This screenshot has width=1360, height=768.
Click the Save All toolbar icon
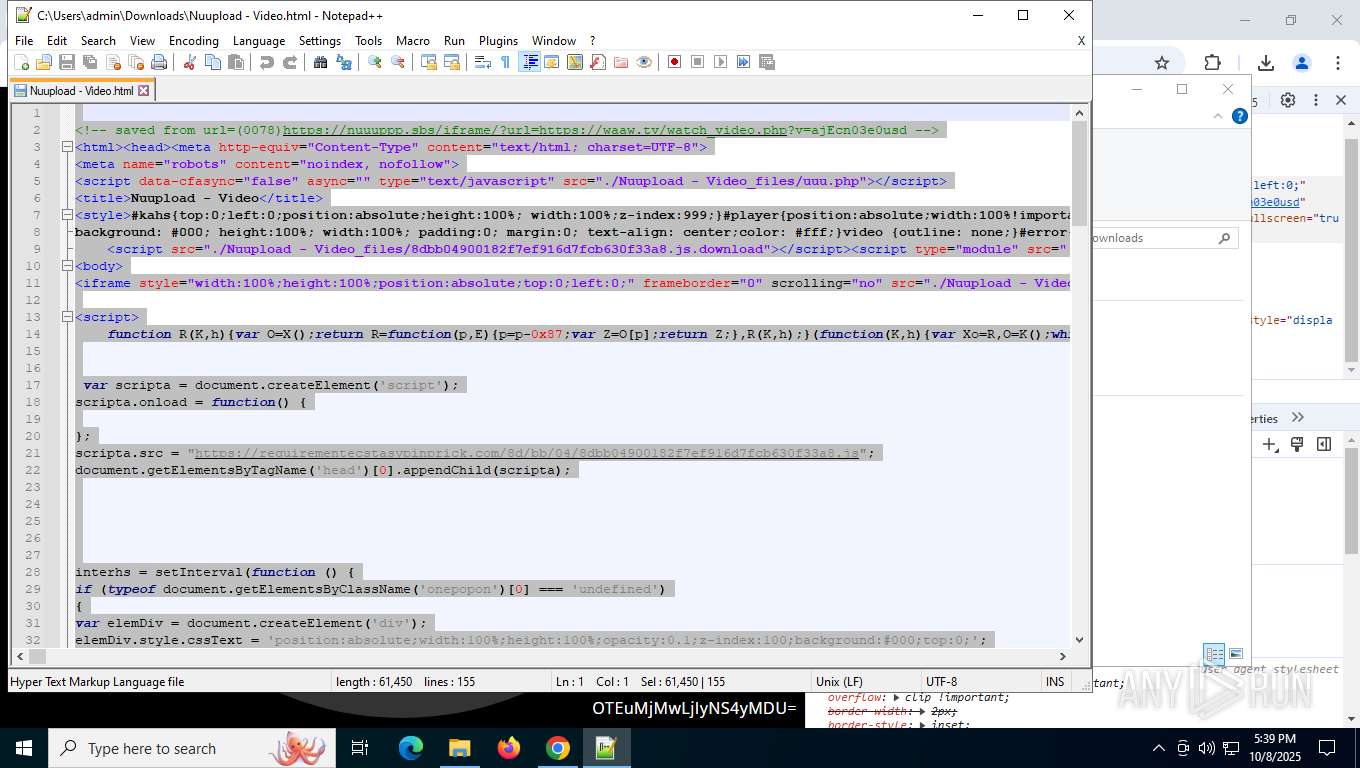tap(90, 62)
